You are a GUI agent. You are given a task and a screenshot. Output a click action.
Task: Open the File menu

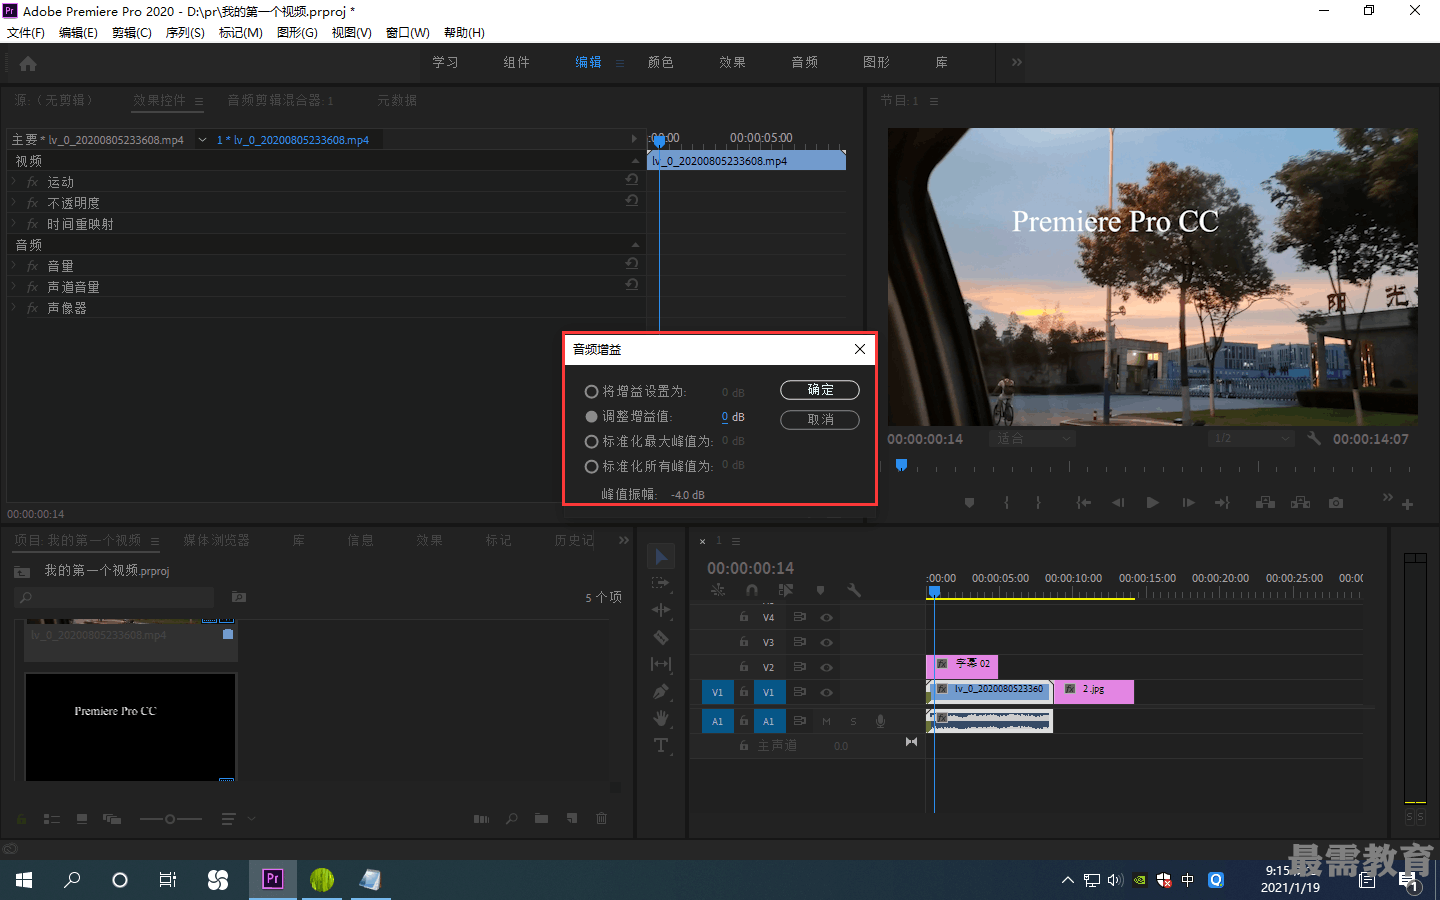[26, 33]
